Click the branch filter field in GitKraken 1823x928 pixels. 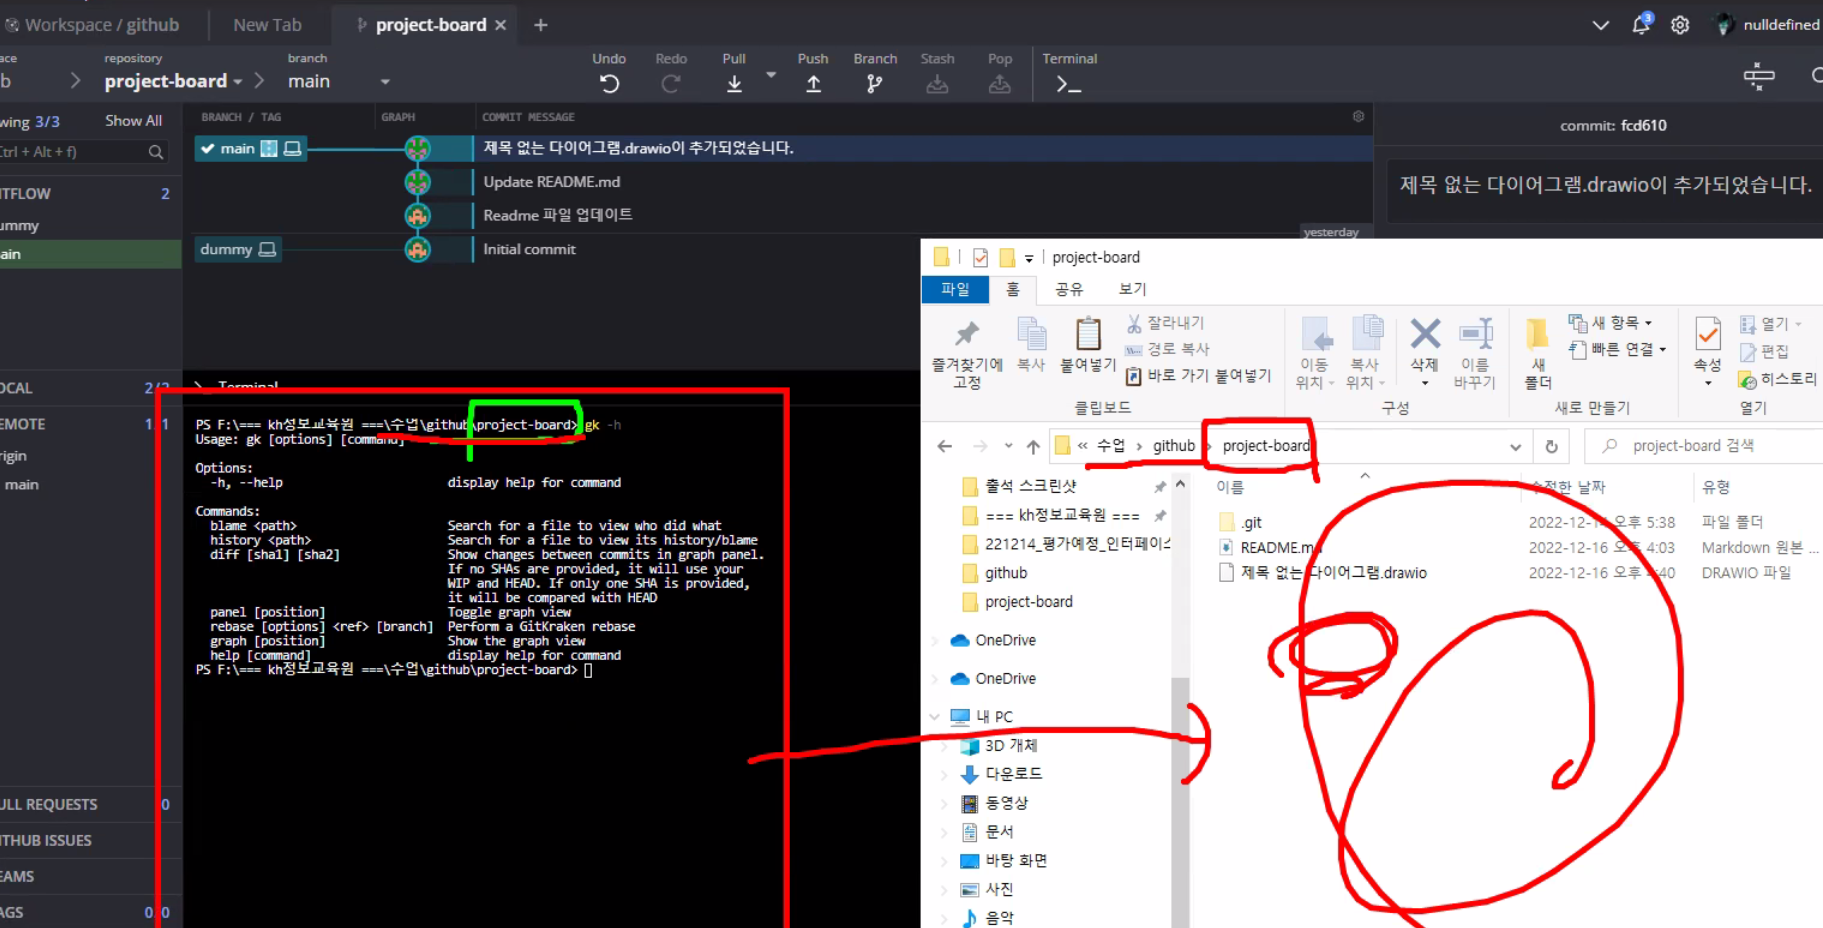click(x=83, y=152)
